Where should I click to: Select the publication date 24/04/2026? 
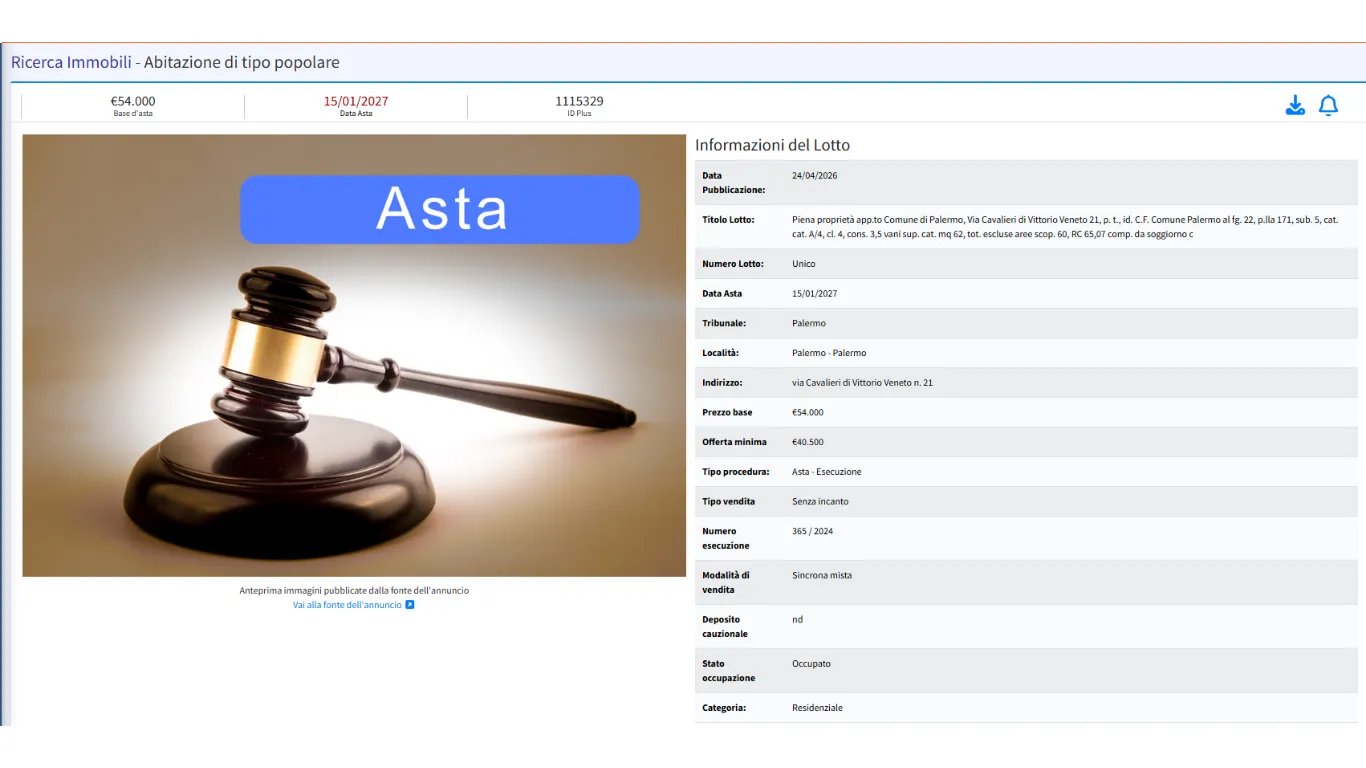[814, 175]
